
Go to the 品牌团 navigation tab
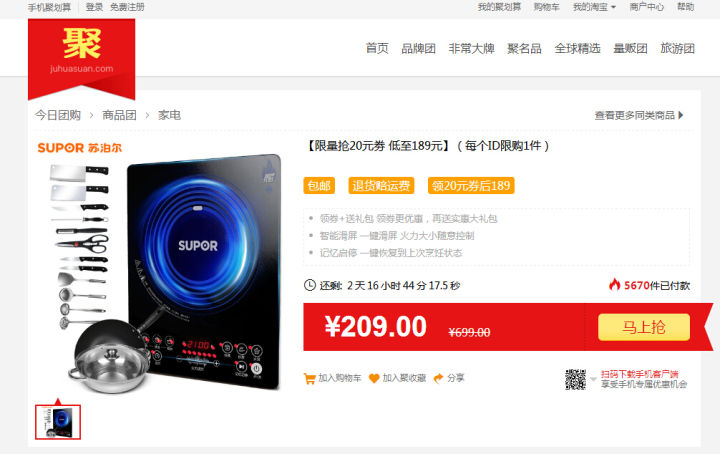[x=418, y=49]
